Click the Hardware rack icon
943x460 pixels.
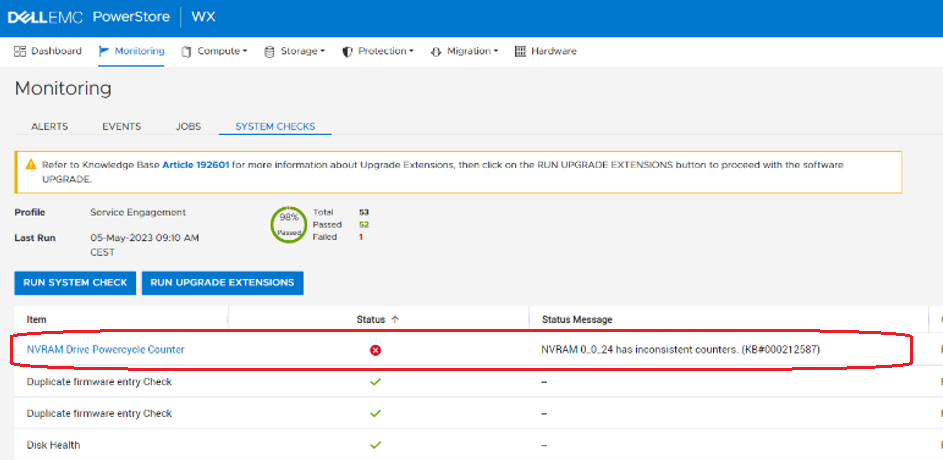click(520, 51)
